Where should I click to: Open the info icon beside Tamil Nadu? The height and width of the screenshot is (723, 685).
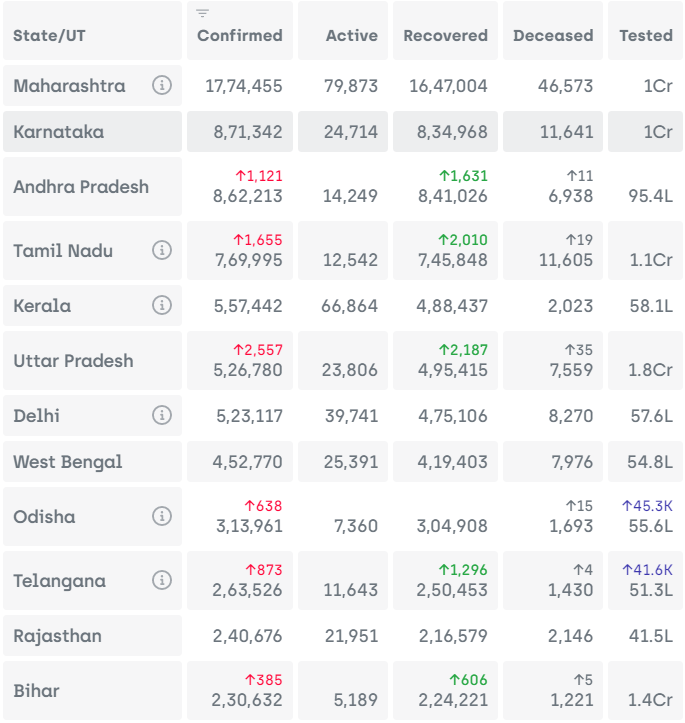161,250
